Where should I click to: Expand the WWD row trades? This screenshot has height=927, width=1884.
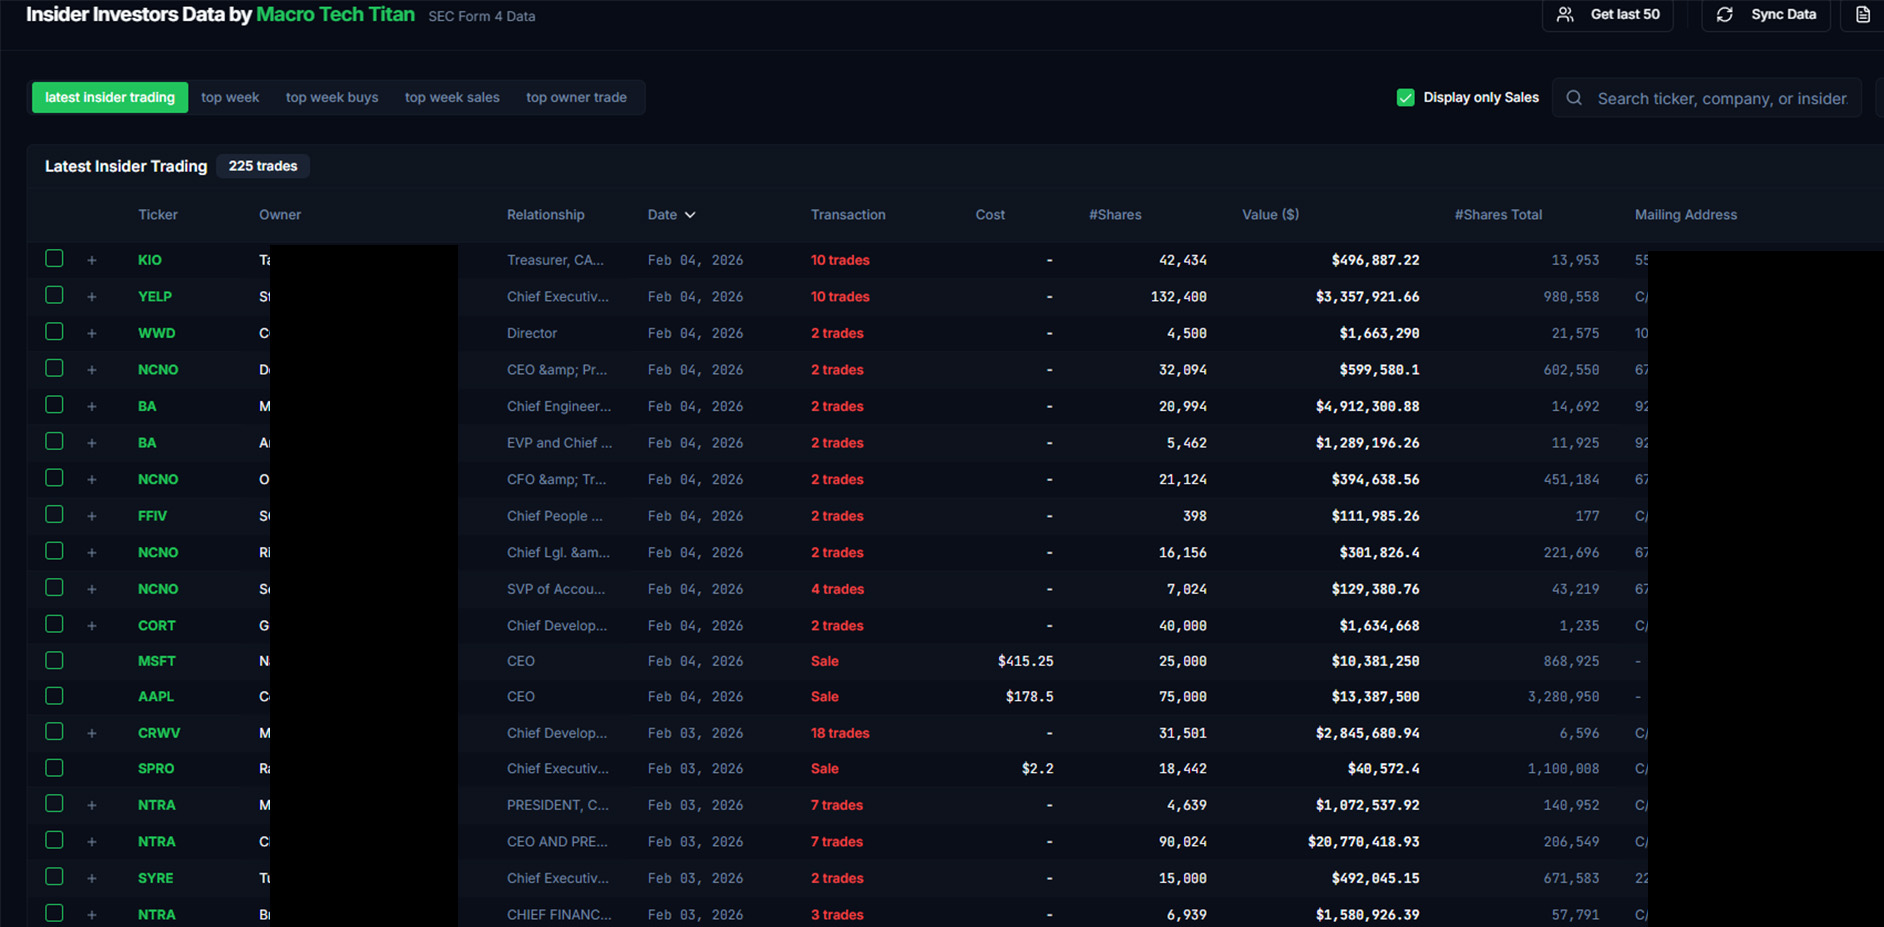point(91,333)
